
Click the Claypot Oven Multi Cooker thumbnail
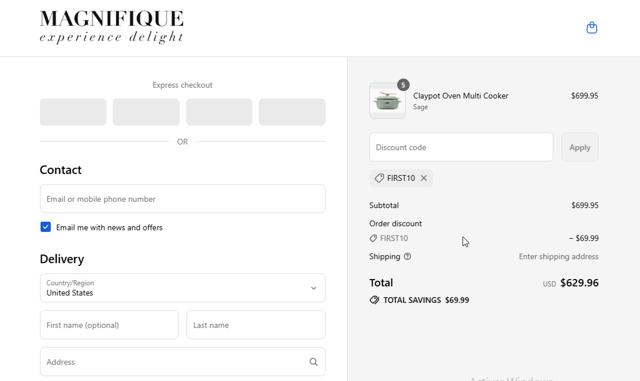coord(387,101)
